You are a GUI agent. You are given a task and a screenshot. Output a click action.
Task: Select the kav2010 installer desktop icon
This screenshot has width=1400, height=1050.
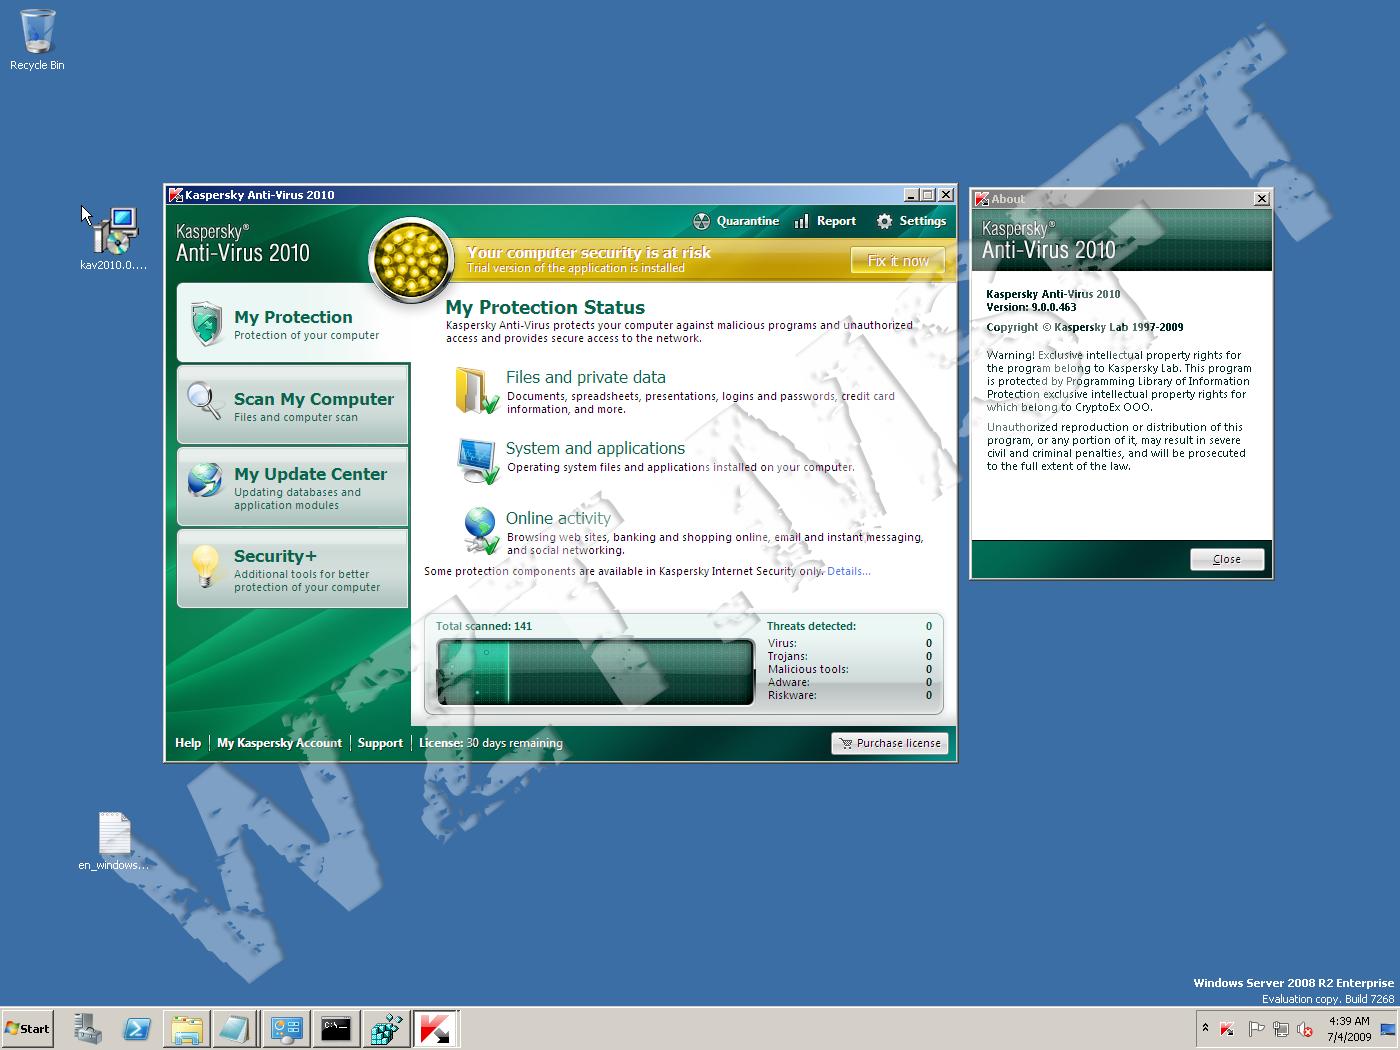coord(114,238)
